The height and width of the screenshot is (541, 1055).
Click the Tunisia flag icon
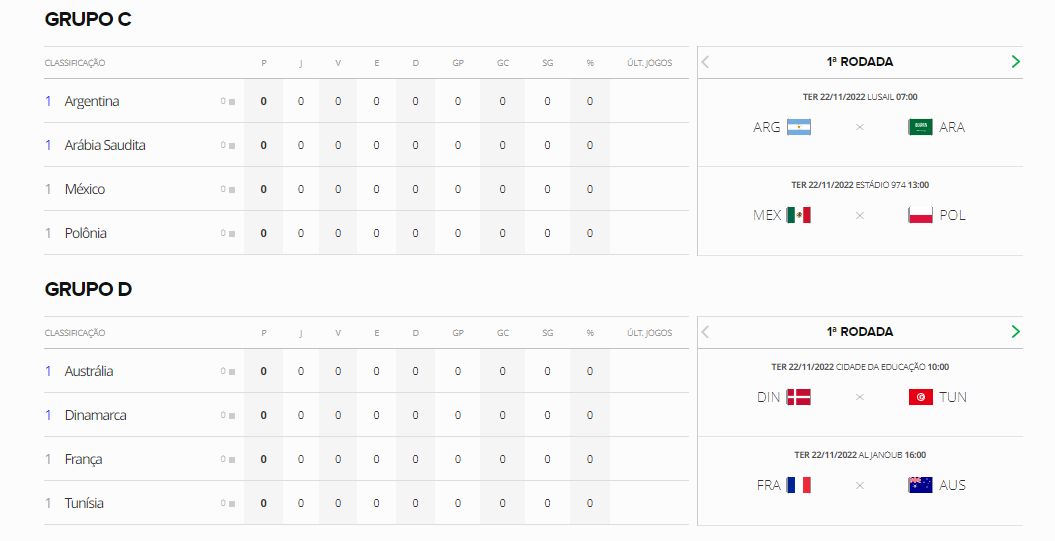(x=920, y=397)
